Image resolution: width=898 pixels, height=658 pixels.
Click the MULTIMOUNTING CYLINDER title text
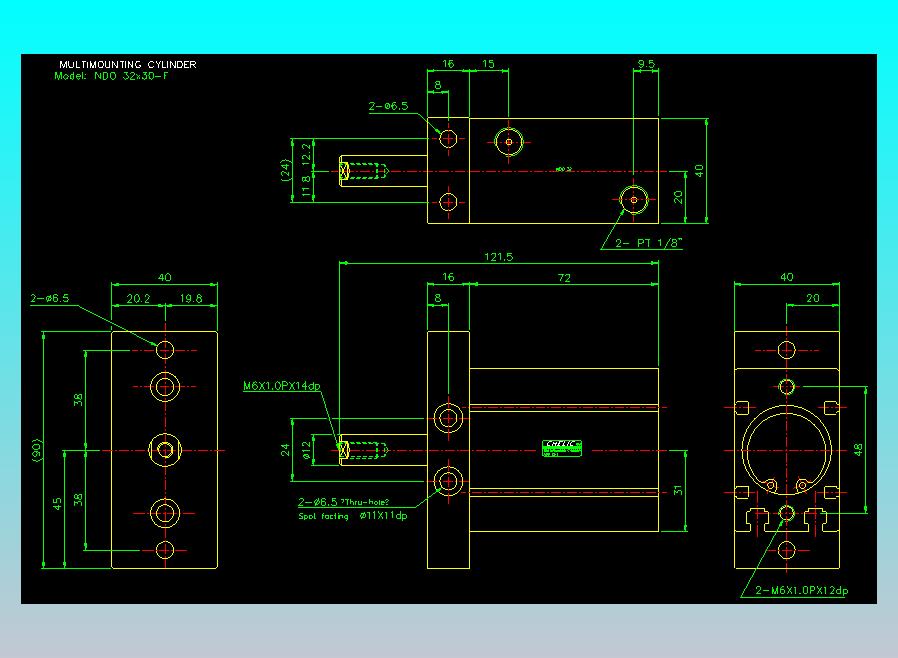click(x=127, y=64)
